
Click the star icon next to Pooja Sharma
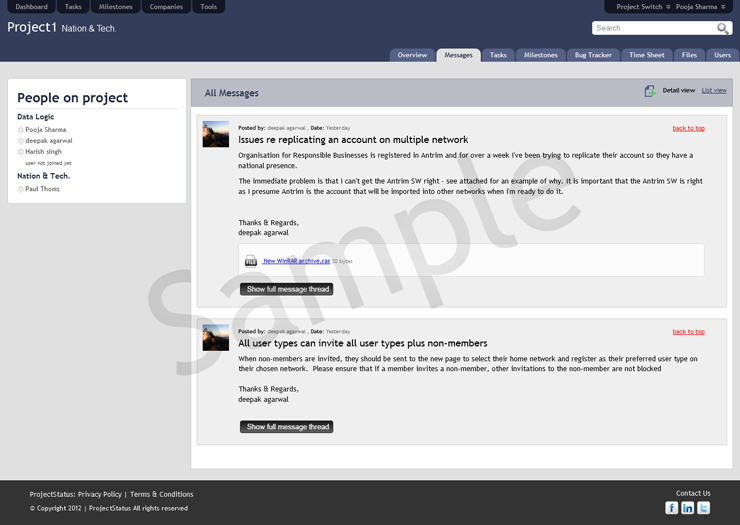click(x=21, y=130)
